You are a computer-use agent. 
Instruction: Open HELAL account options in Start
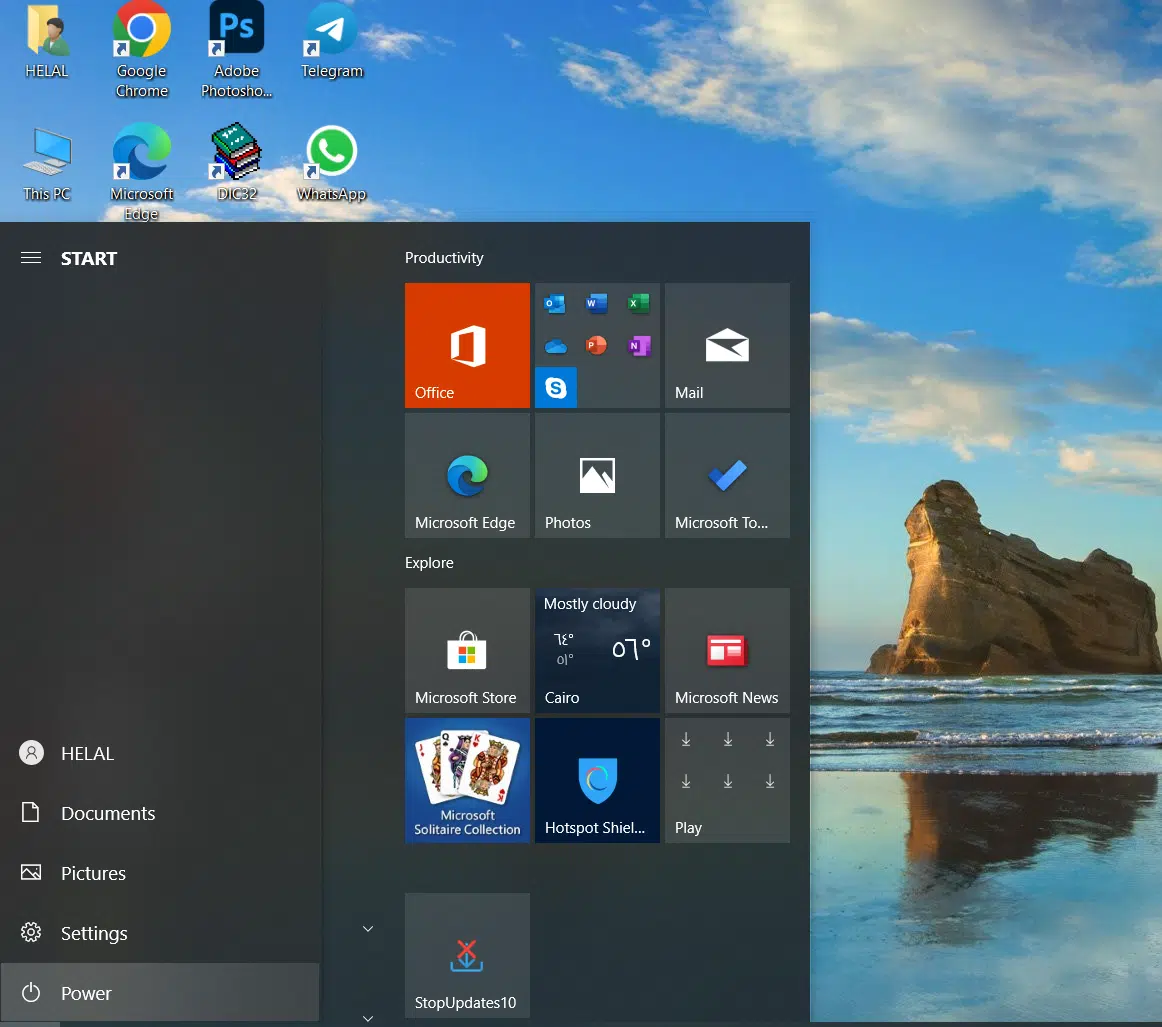click(160, 754)
